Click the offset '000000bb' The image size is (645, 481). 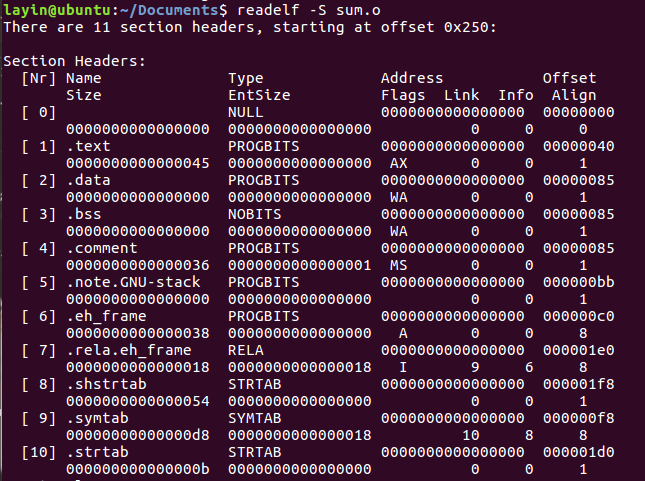click(578, 282)
